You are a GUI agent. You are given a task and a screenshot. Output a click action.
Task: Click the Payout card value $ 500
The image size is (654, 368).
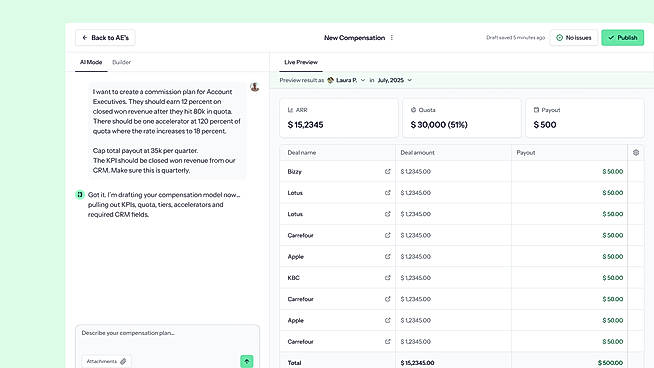545,125
